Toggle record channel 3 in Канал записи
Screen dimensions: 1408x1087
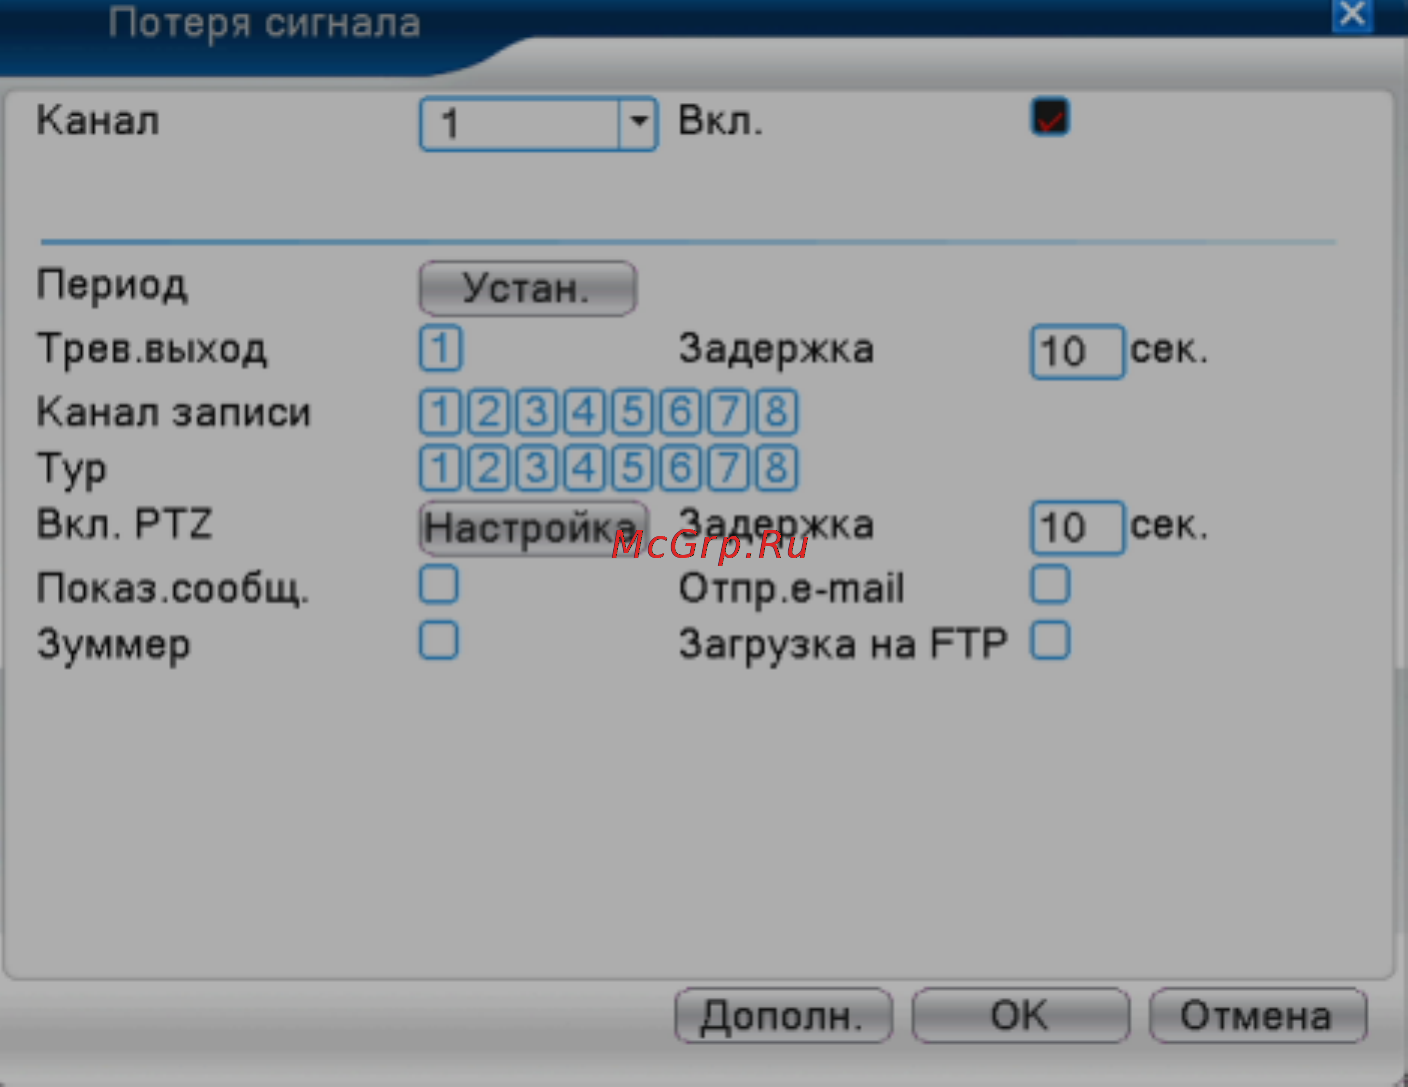click(536, 412)
